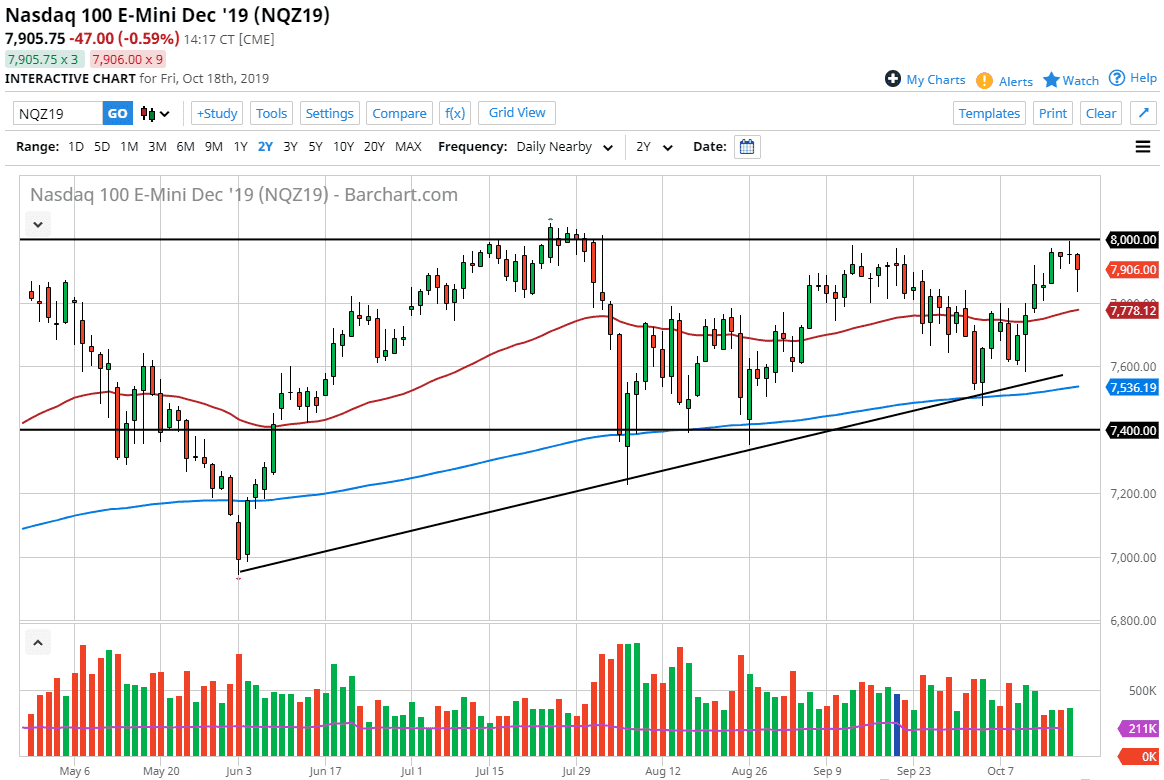Open the Help question mark icon

click(x=1117, y=78)
